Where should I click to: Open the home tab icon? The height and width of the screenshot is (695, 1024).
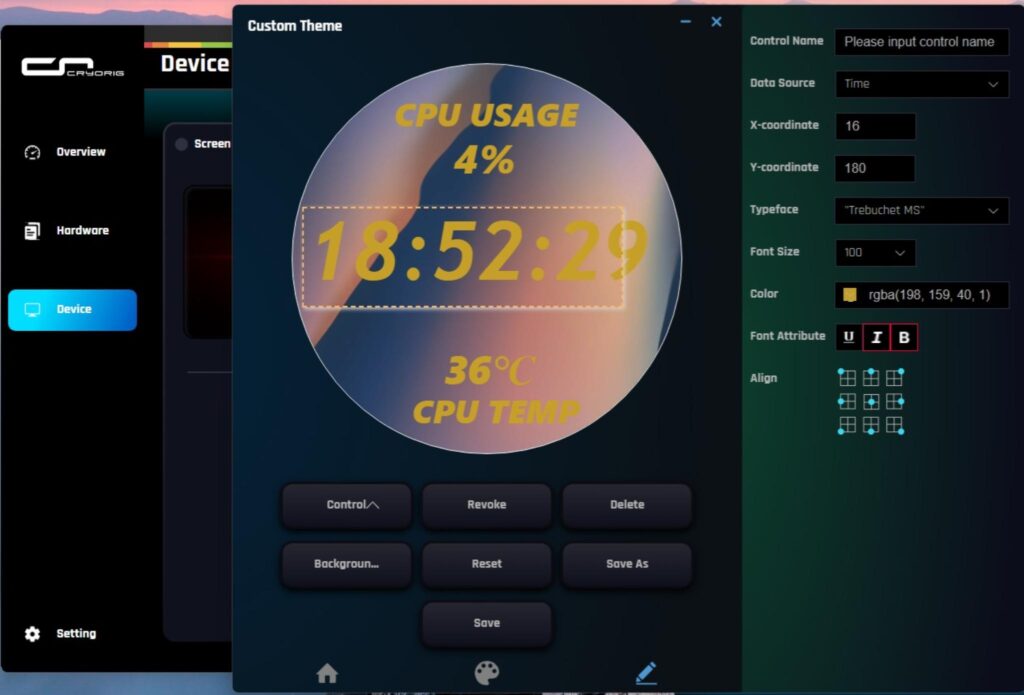coord(327,673)
